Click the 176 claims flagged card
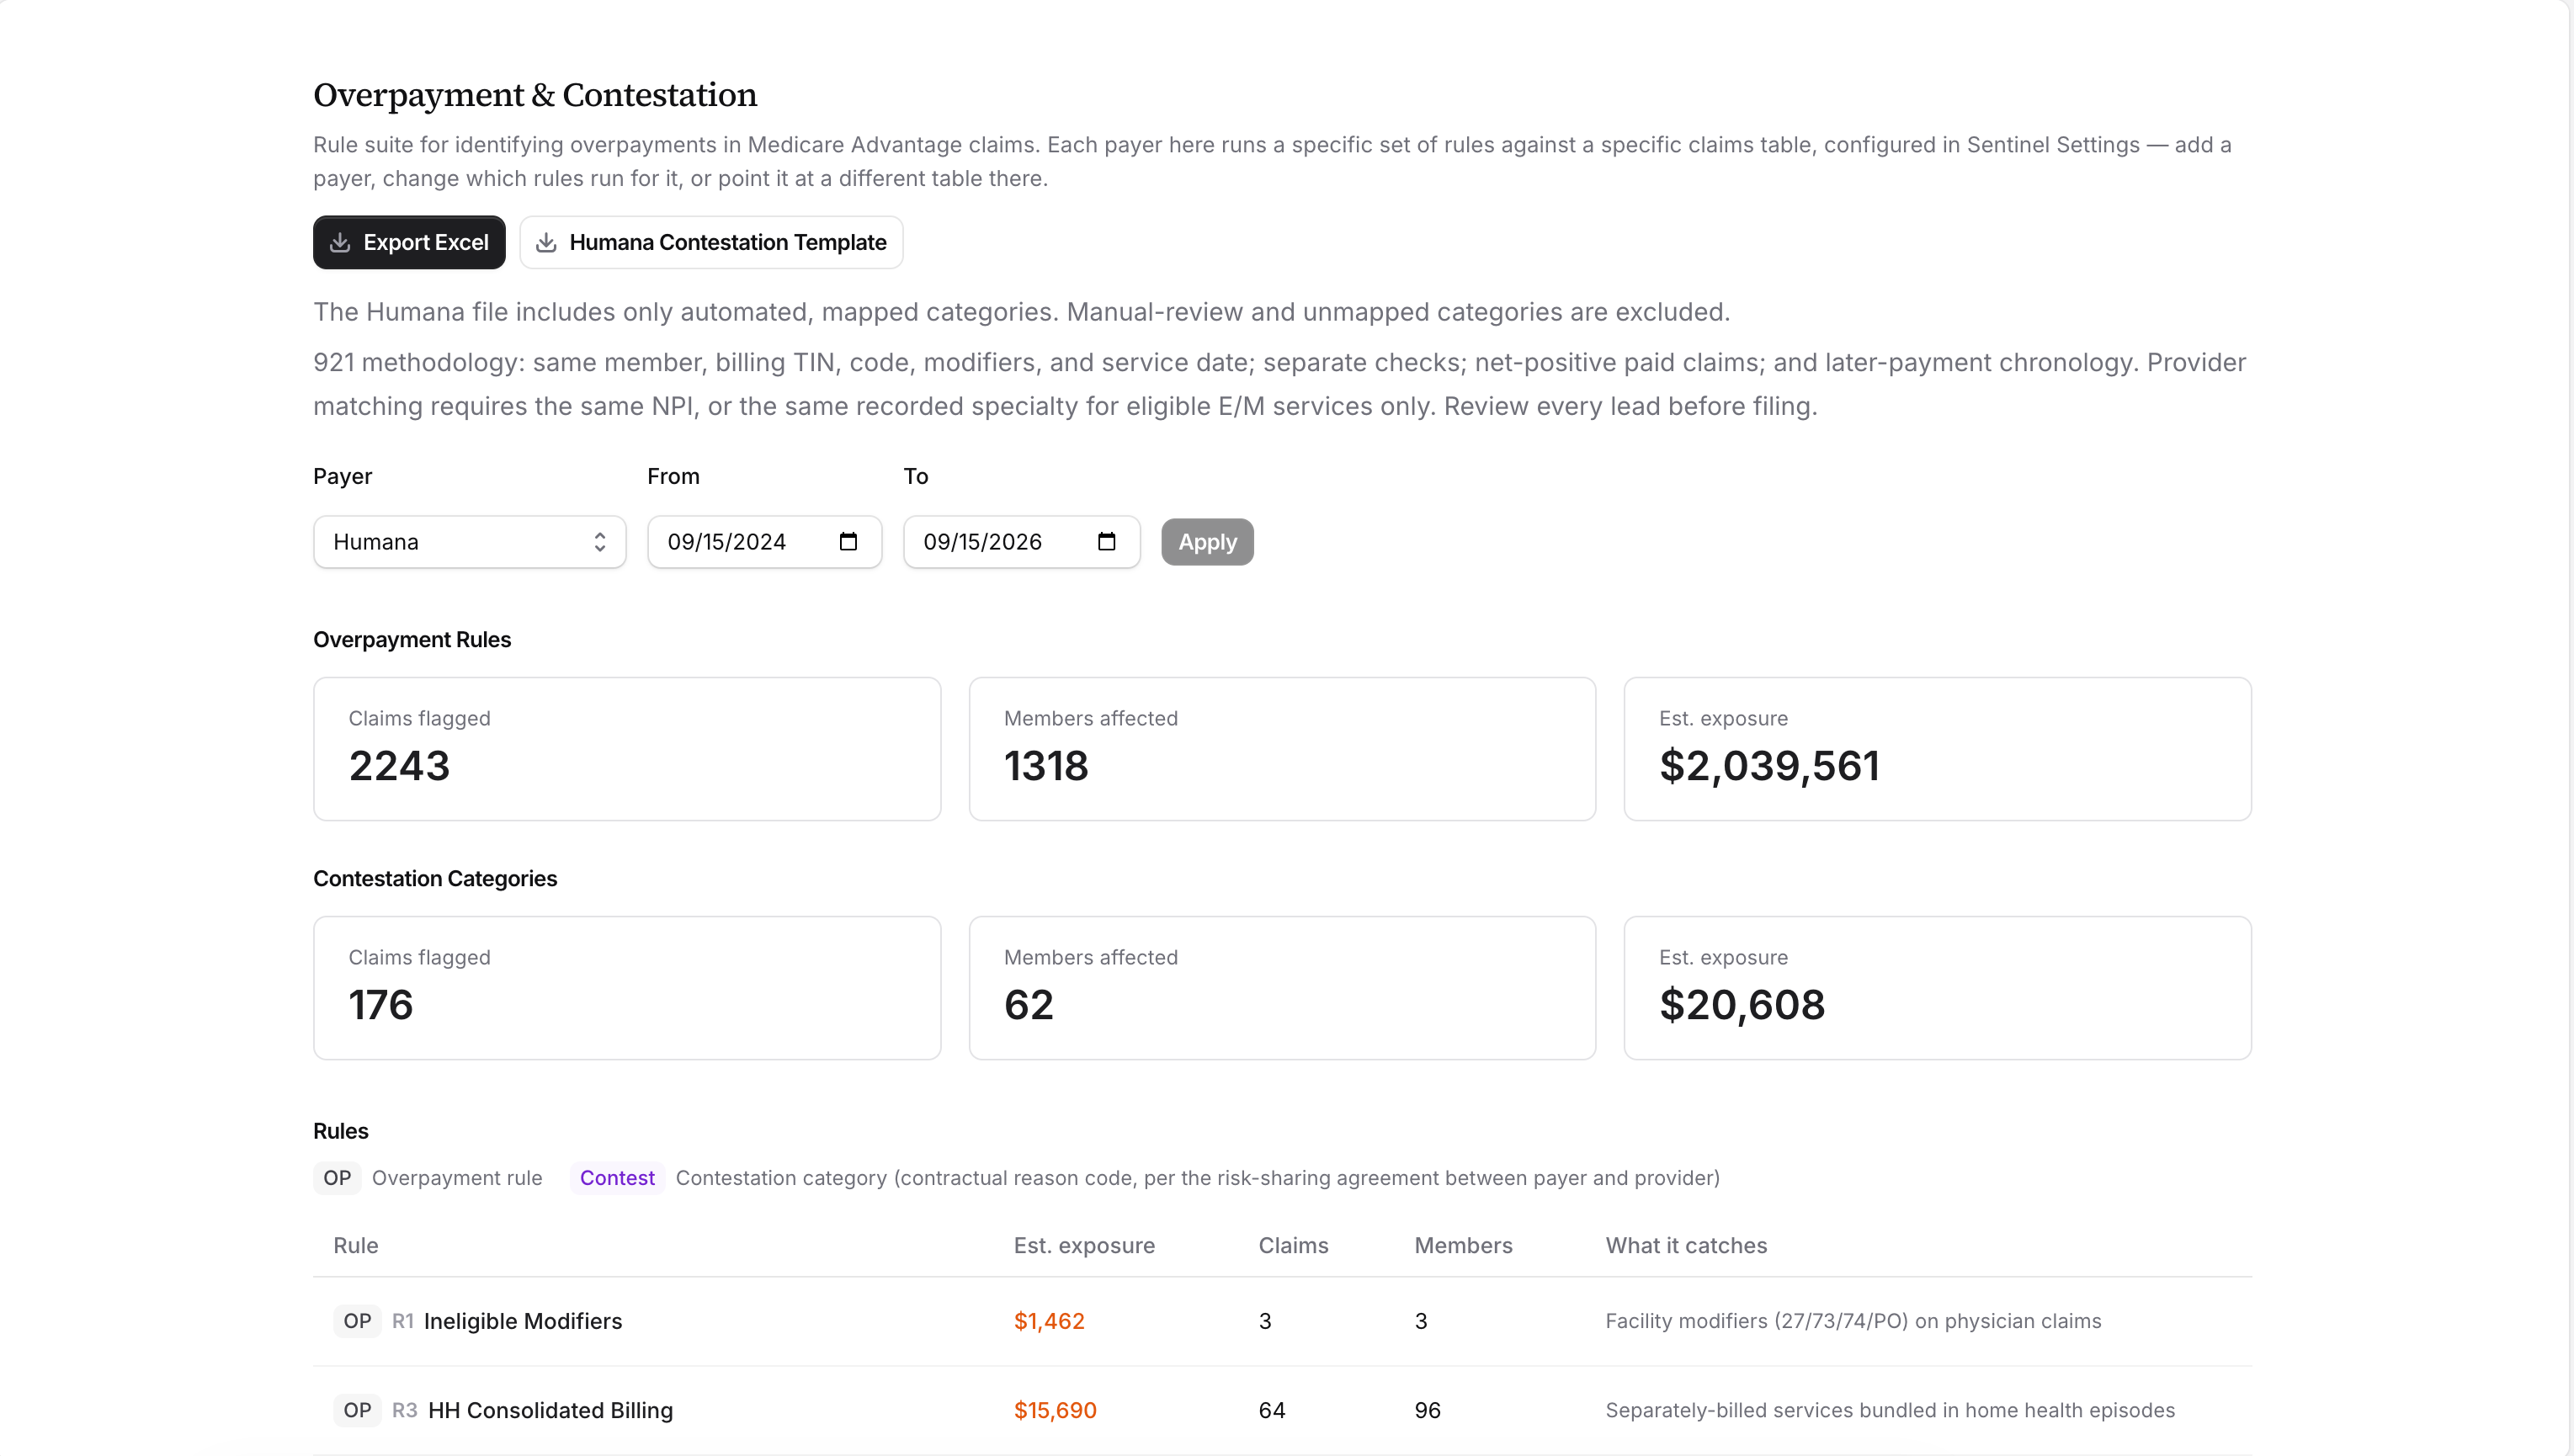 point(627,988)
